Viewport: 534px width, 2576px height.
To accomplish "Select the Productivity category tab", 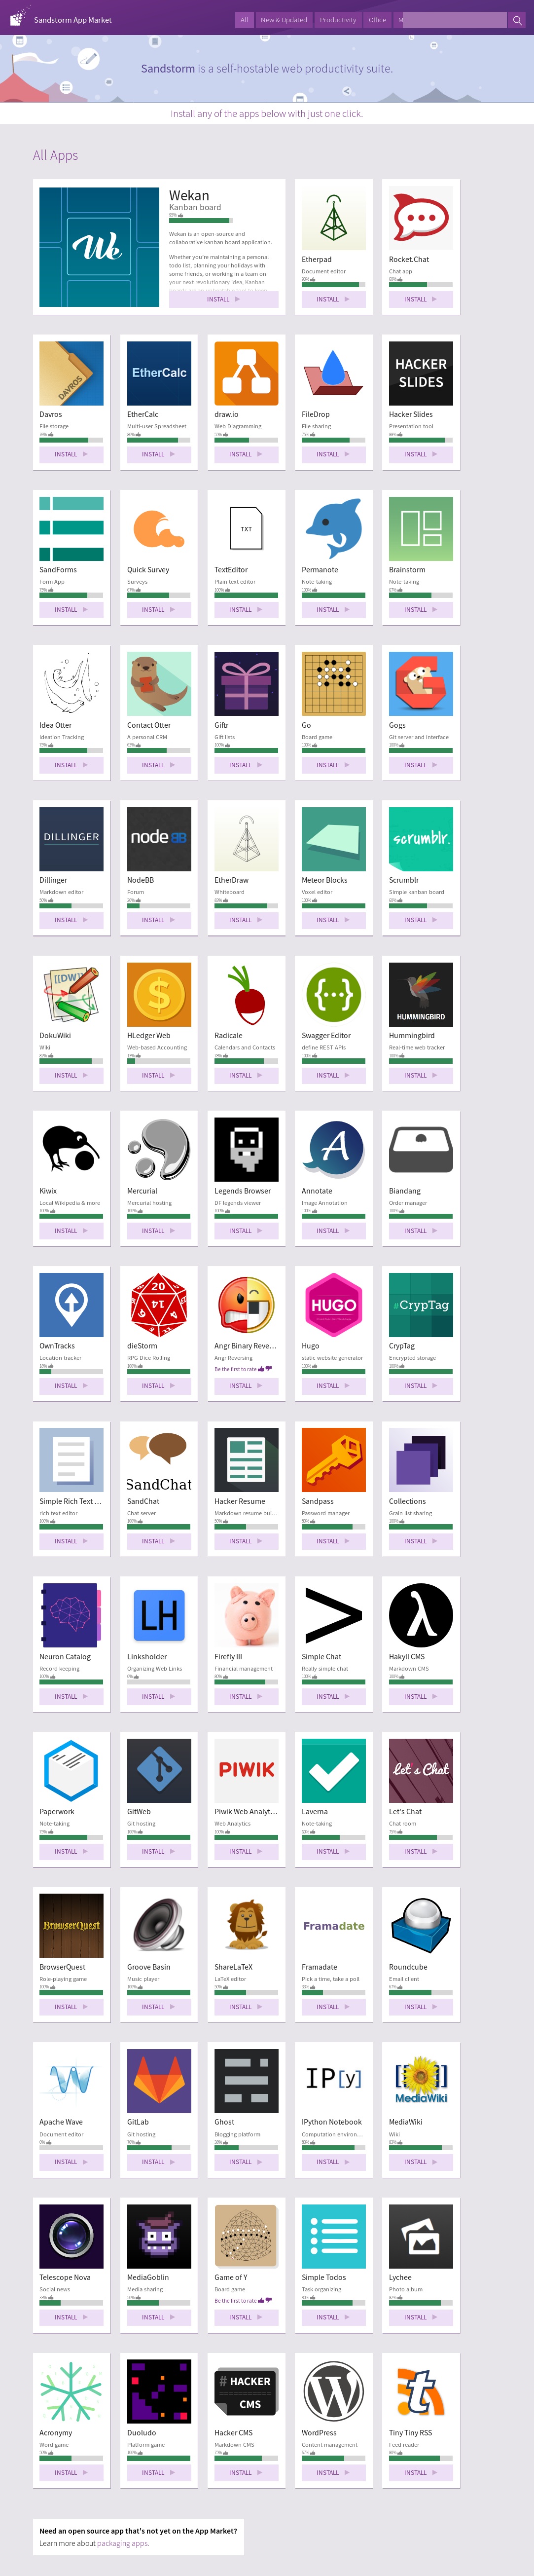I will 338,20.
